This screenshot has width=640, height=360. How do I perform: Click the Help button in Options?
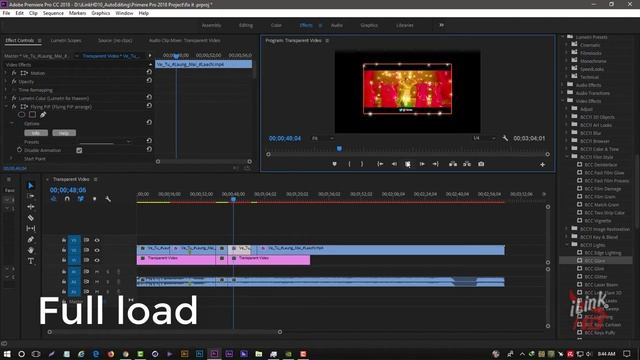64,133
